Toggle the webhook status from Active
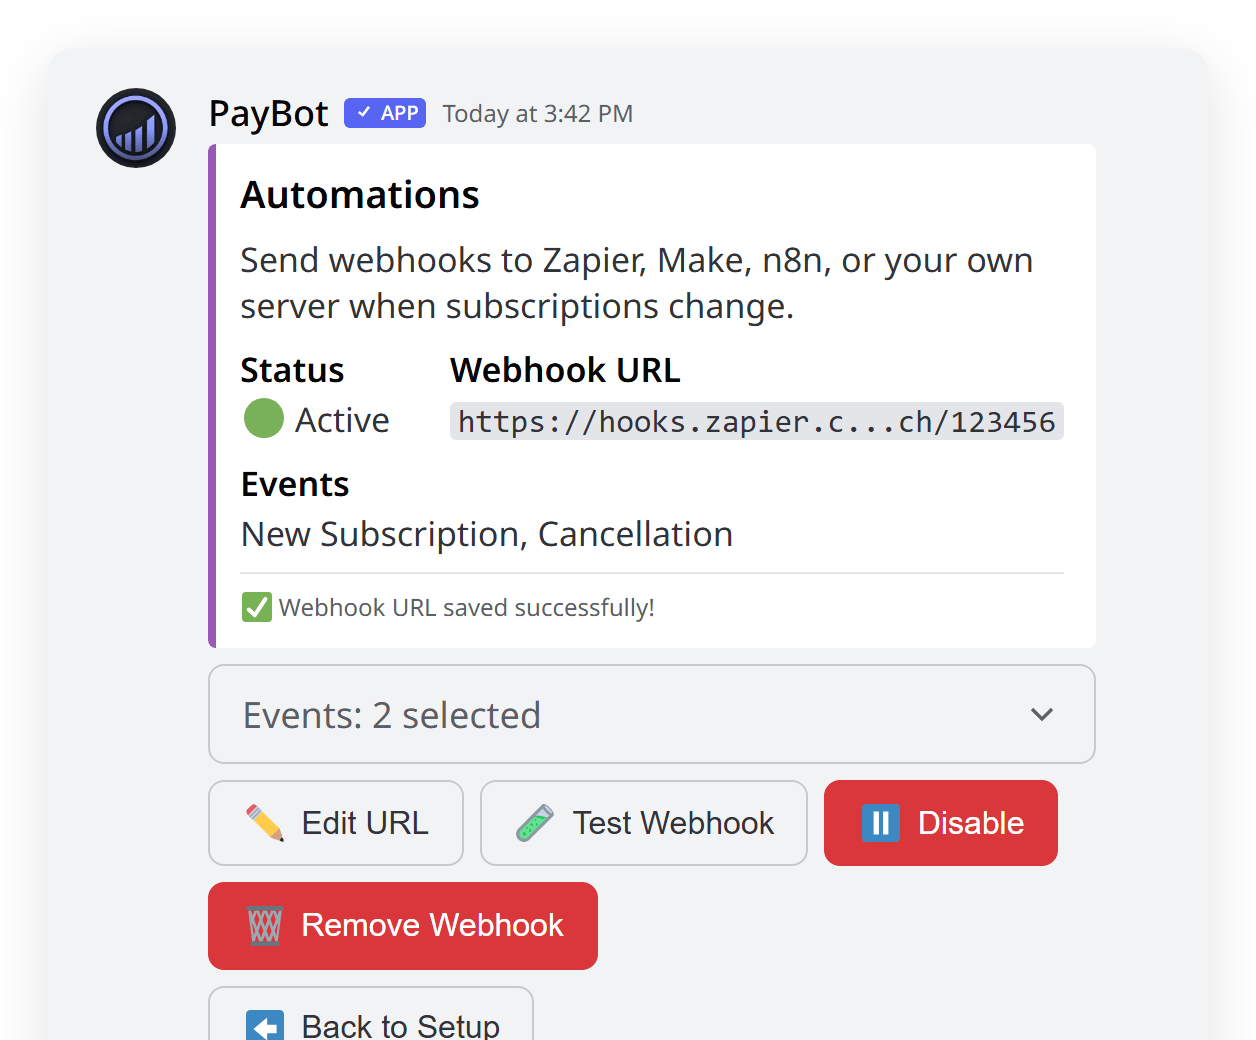Image resolution: width=1256 pixels, height=1040 pixels. pos(940,822)
